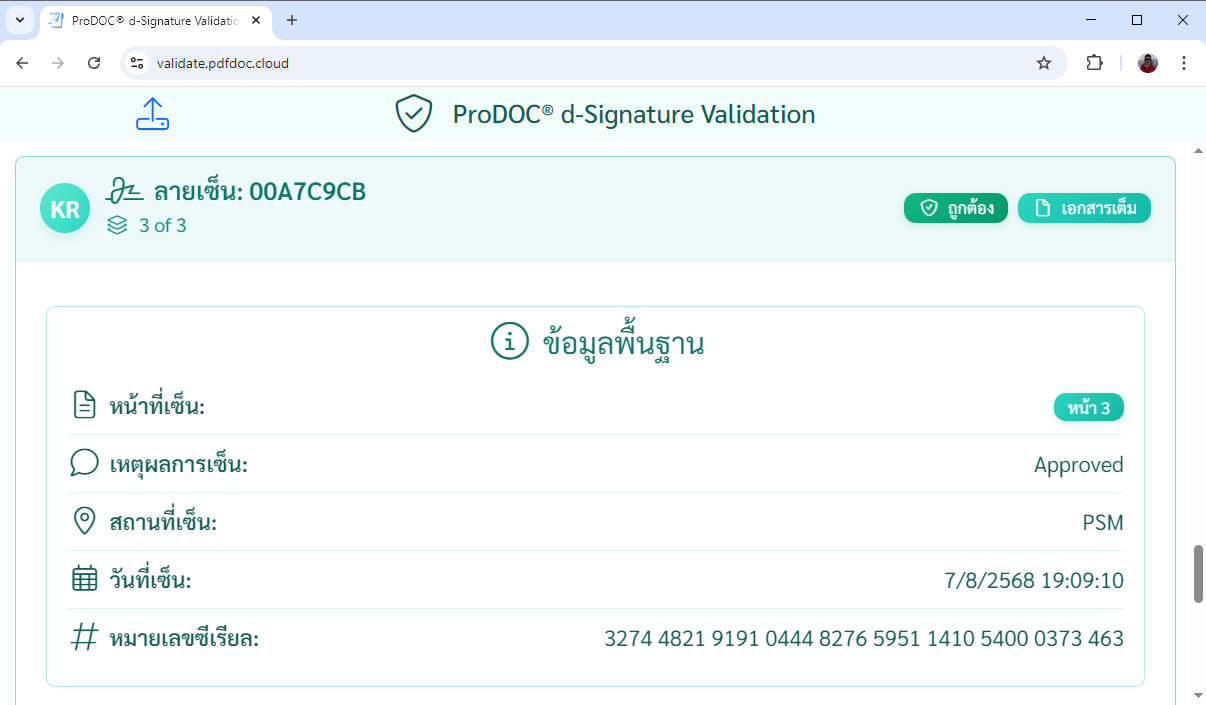This screenshot has height=705, width=1206.
Task: Click the document icon beside หน้าที่เซ็น
Action: [x=85, y=406]
